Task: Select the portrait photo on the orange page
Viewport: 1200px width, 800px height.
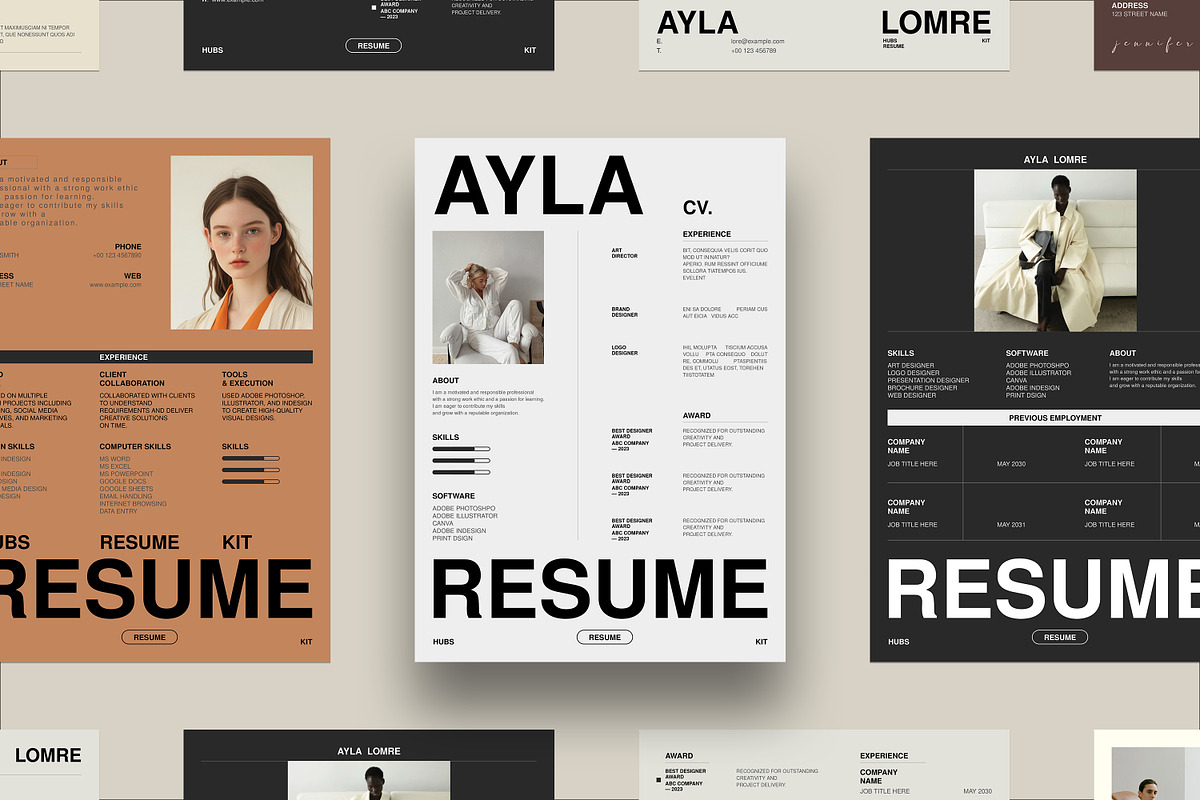Action: pos(242,243)
